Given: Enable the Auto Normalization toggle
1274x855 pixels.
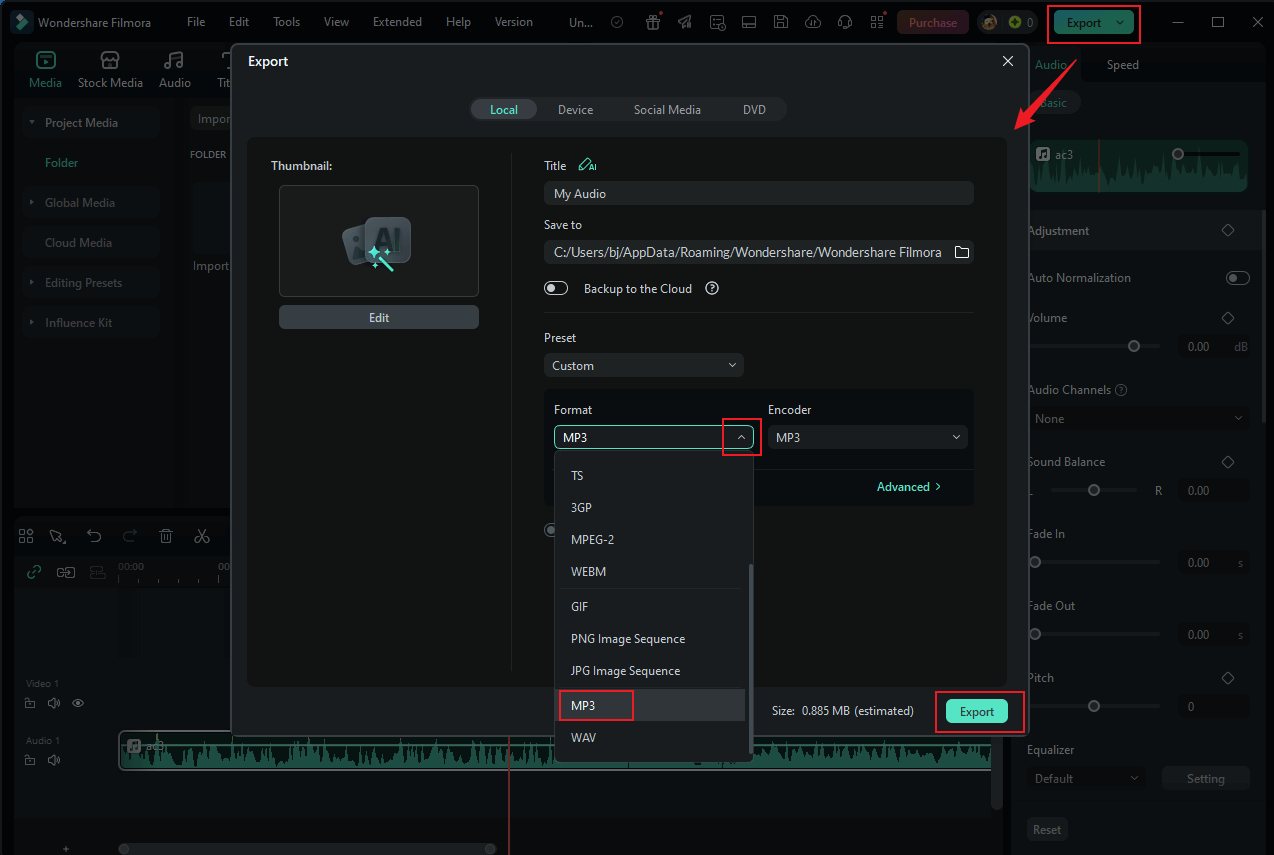Looking at the screenshot, I should (1237, 278).
